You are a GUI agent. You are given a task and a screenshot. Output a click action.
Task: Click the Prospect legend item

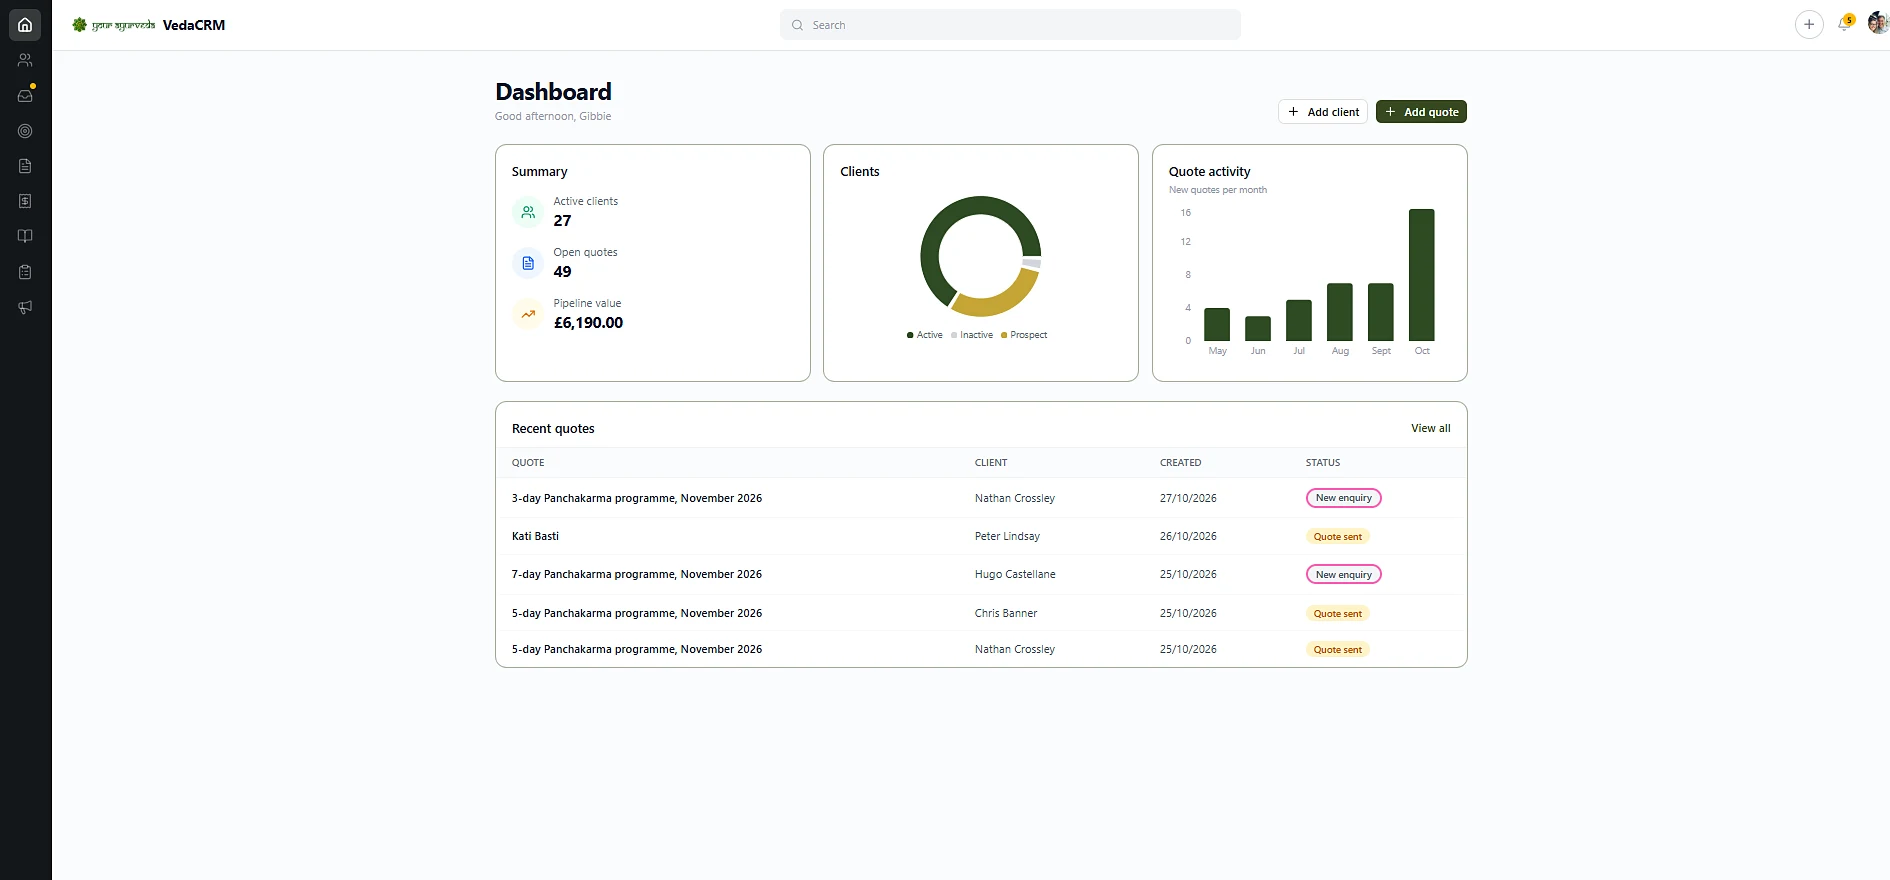1024,335
